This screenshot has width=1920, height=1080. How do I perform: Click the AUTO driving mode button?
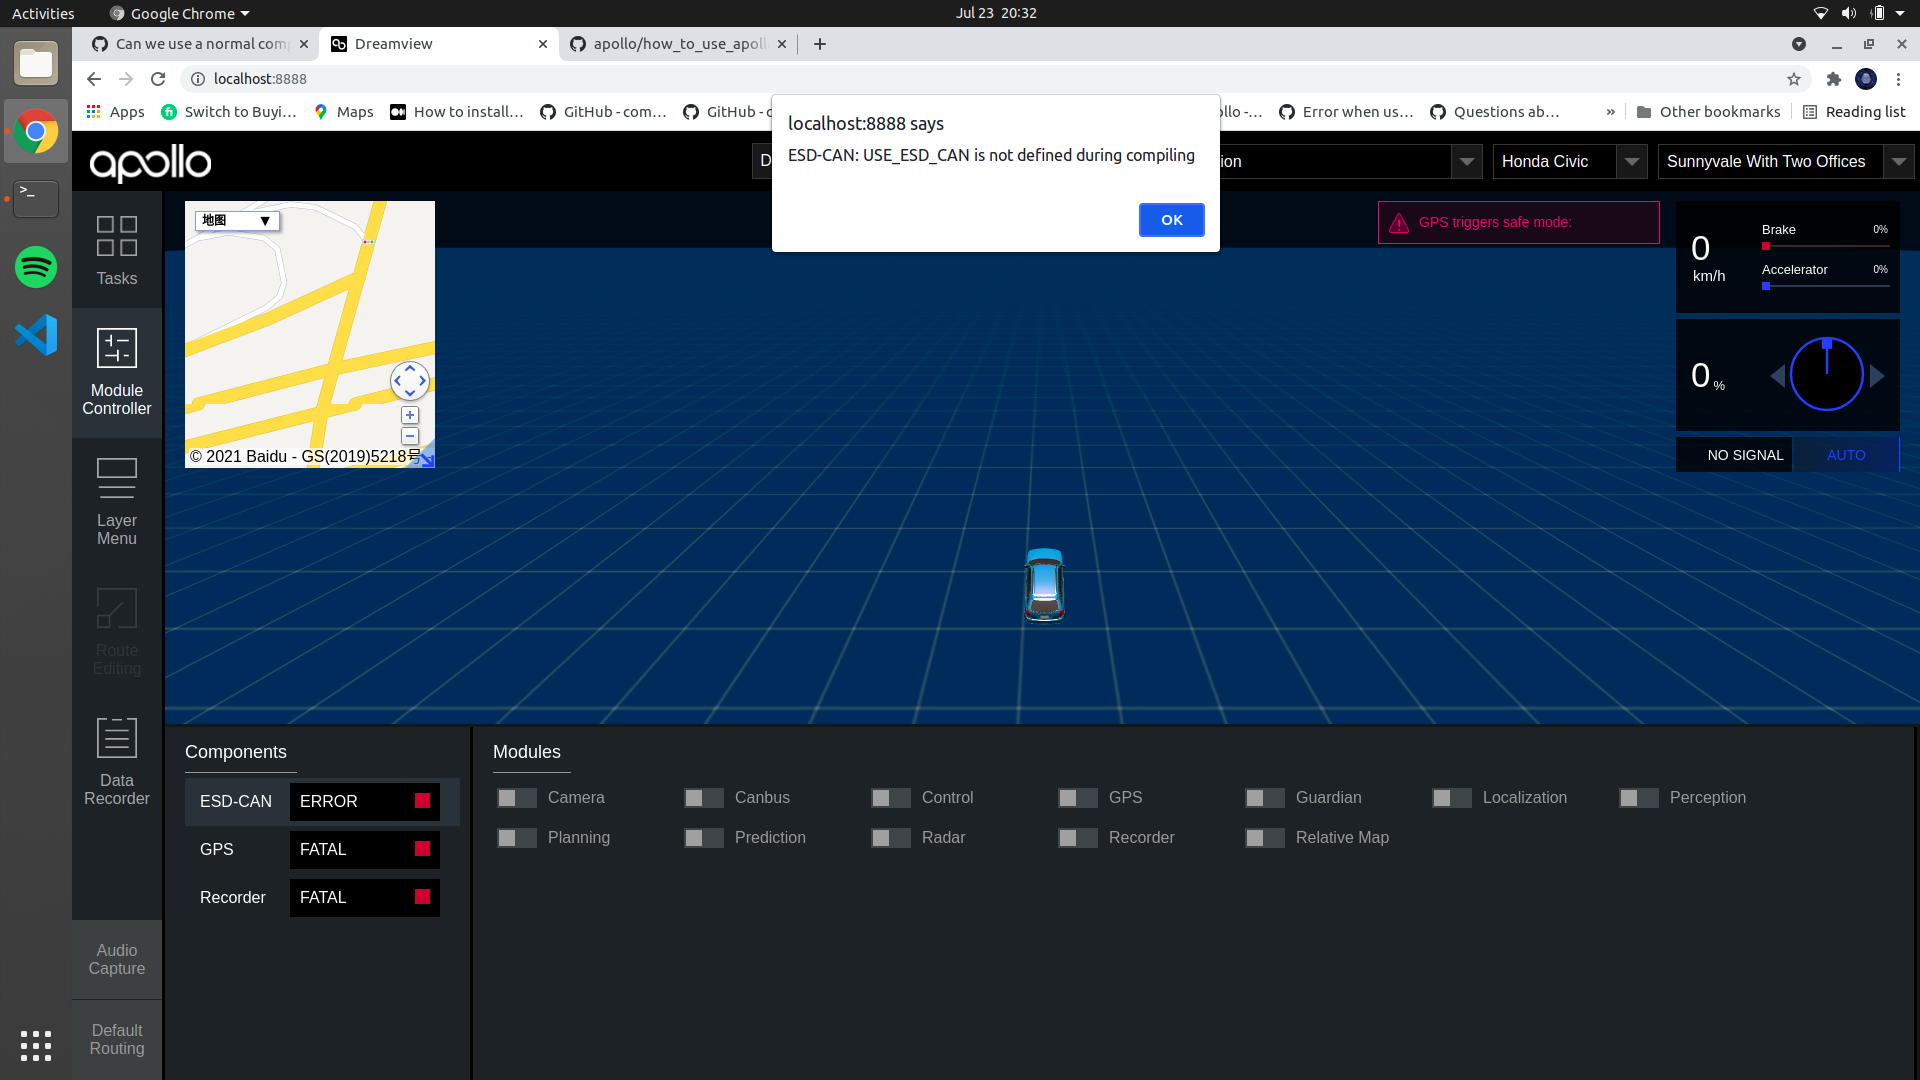pos(1846,455)
